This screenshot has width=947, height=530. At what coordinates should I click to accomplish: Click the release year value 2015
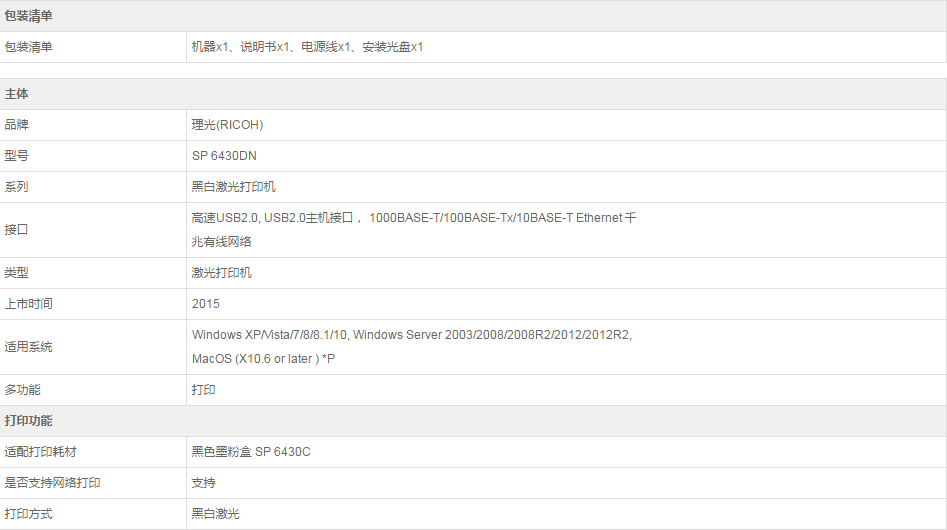pos(206,304)
